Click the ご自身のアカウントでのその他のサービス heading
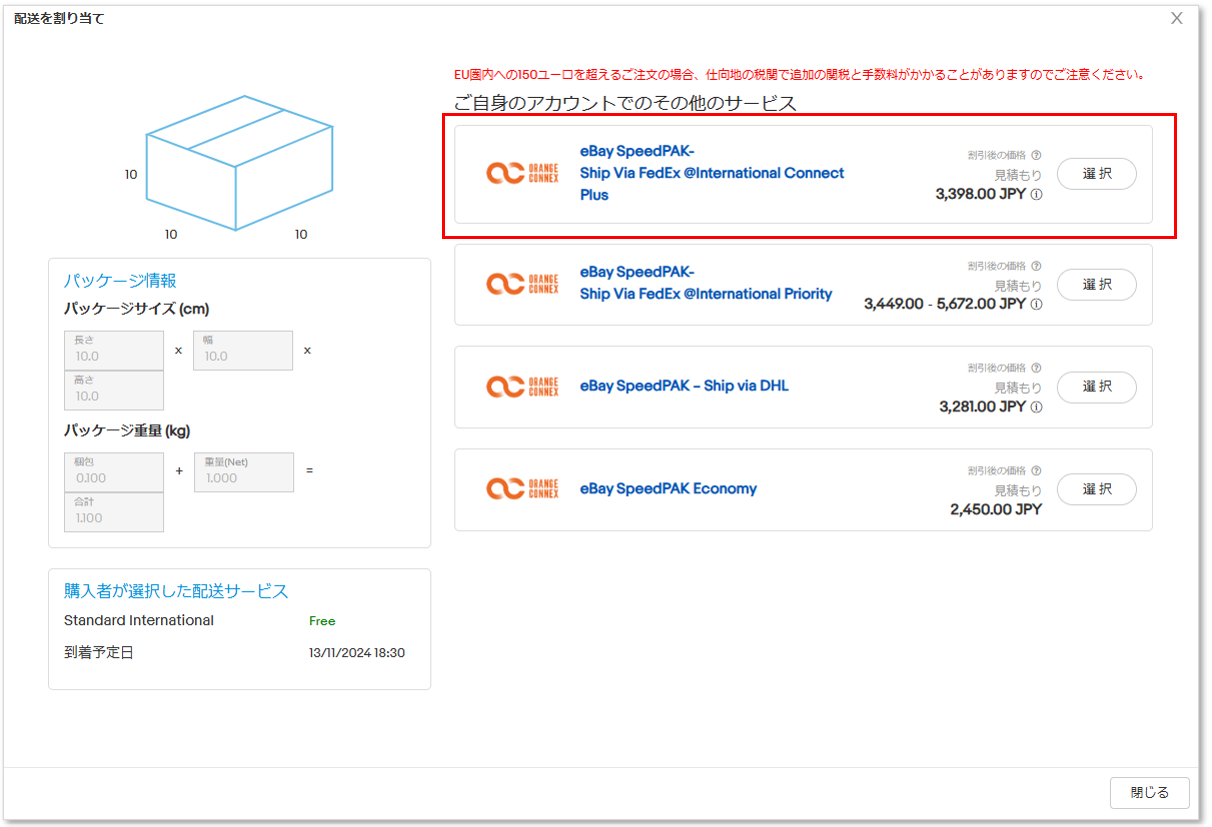Screen dimensions: 1212x827 click(x=625, y=104)
